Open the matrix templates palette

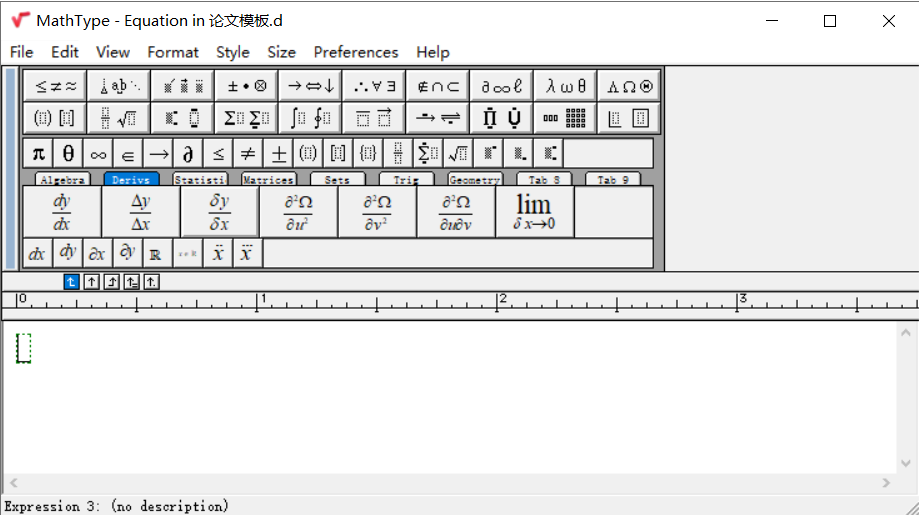pyautogui.click(x=566, y=118)
